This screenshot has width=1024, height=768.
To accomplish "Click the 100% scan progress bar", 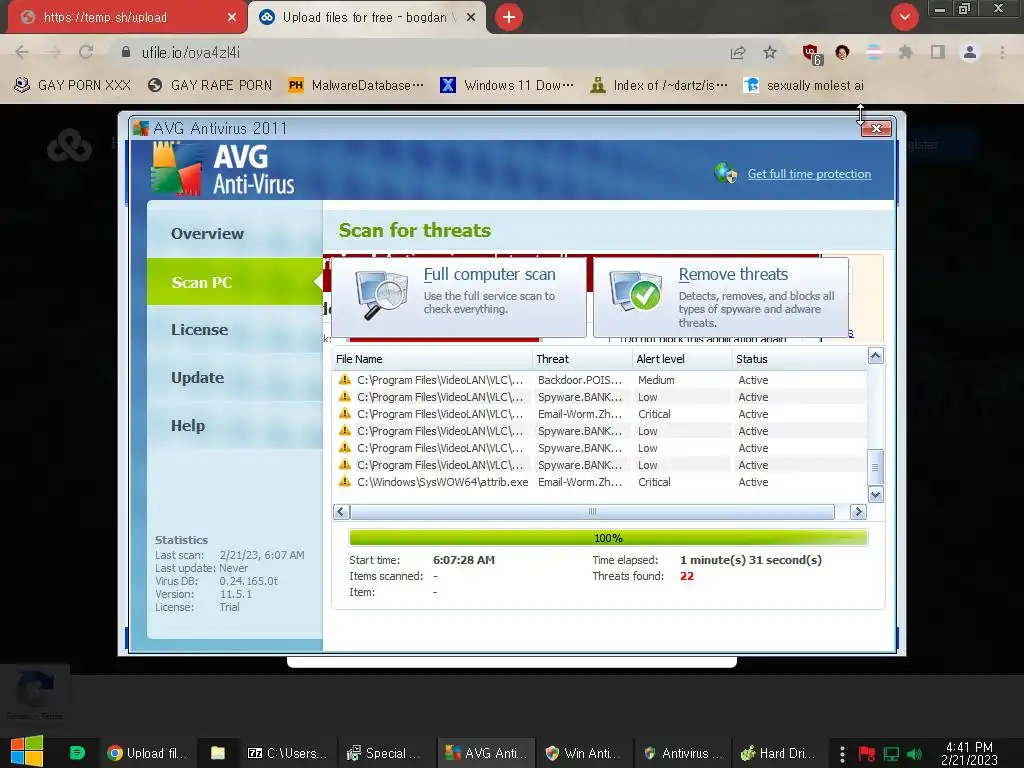I will (x=608, y=537).
